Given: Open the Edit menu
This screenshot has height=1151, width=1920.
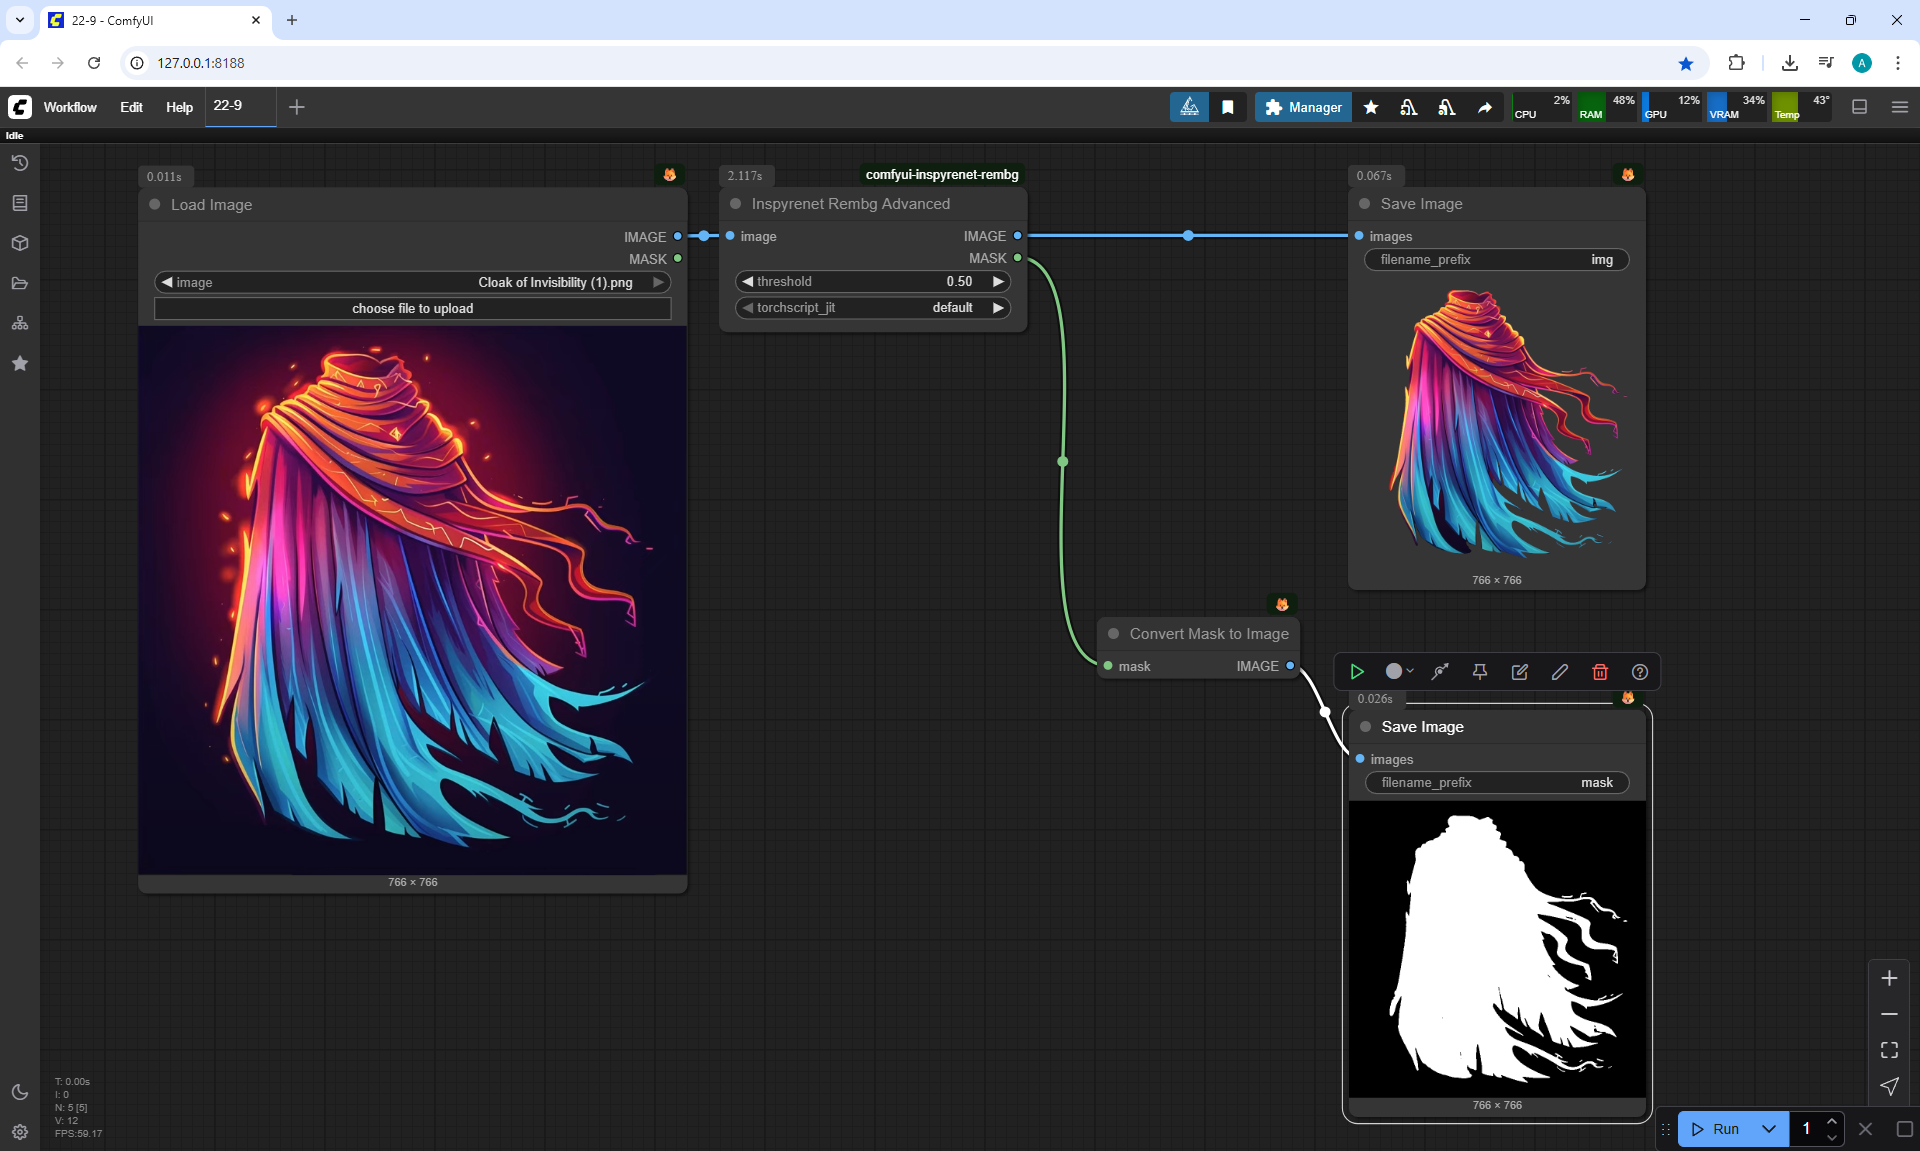Looking at the screenshot, I should (x=131, y=107).
